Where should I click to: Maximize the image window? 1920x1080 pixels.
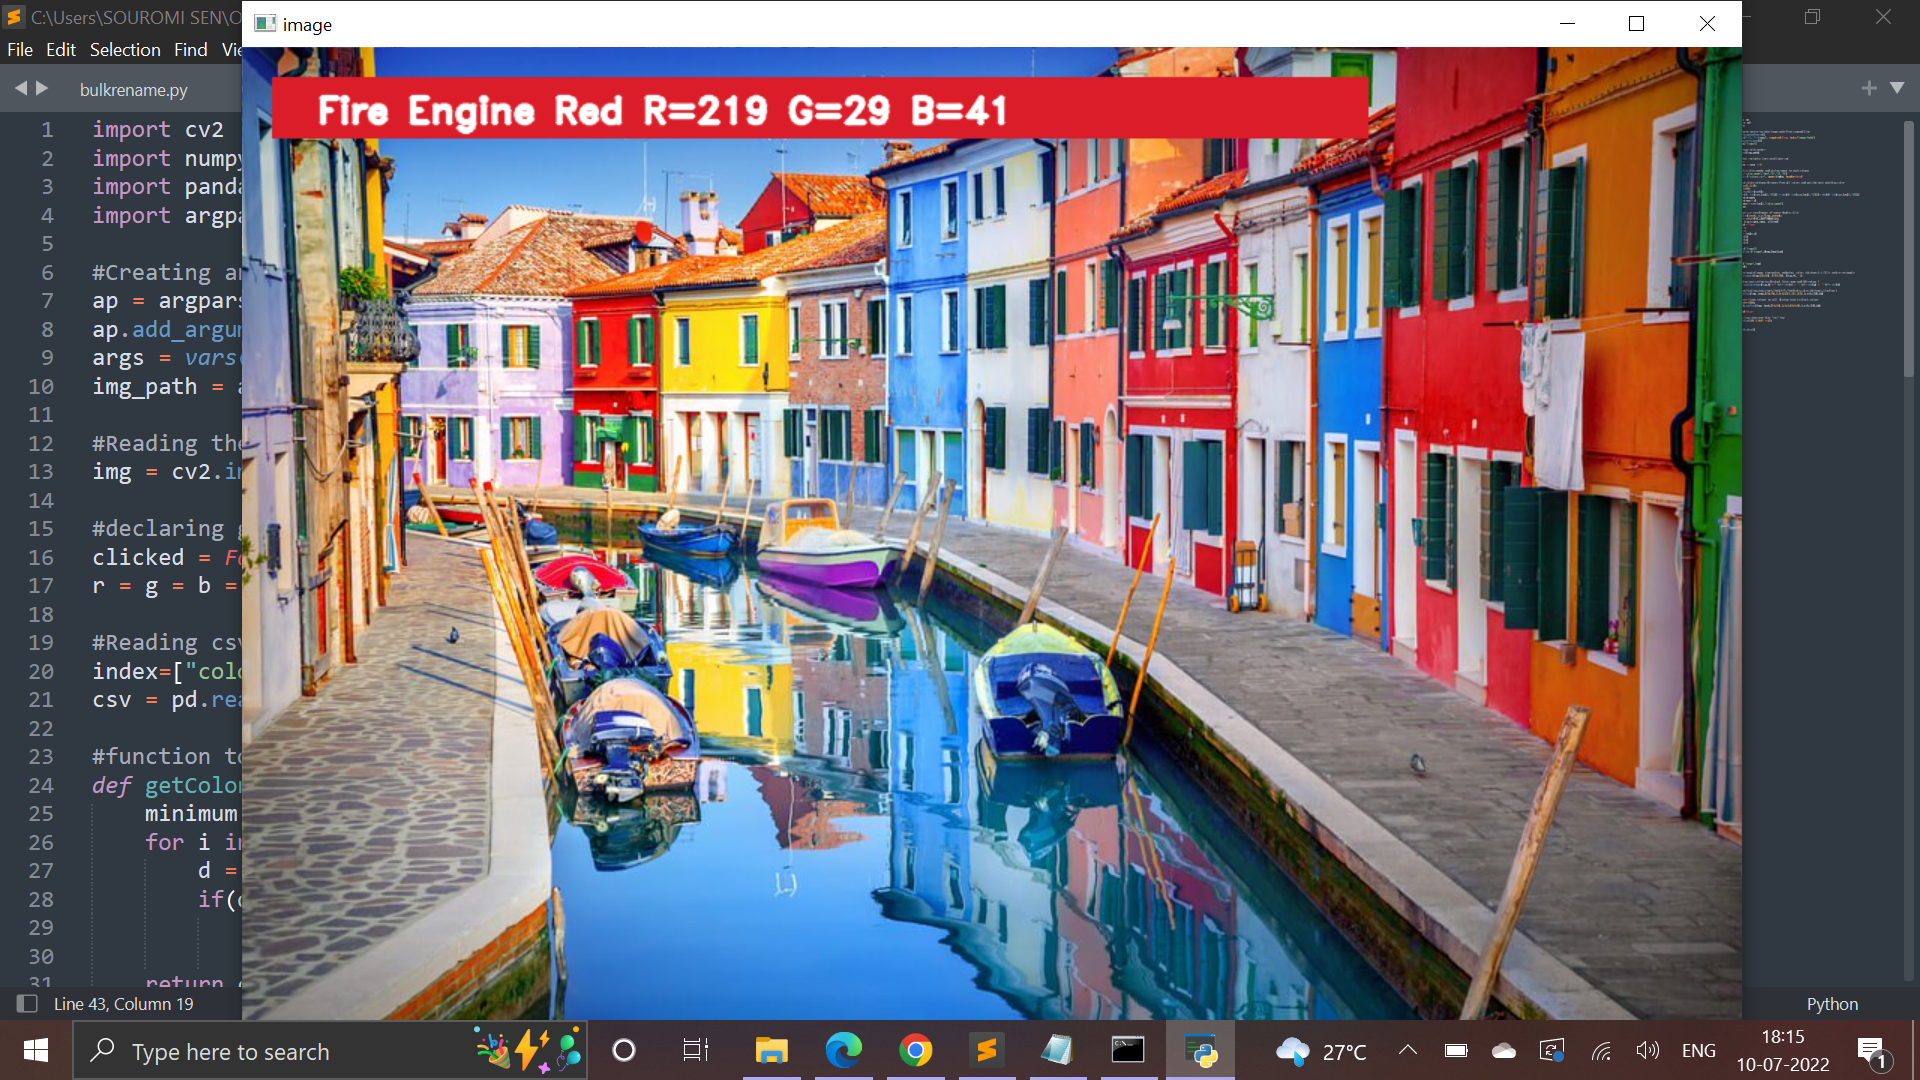(x=1636, y=23)
